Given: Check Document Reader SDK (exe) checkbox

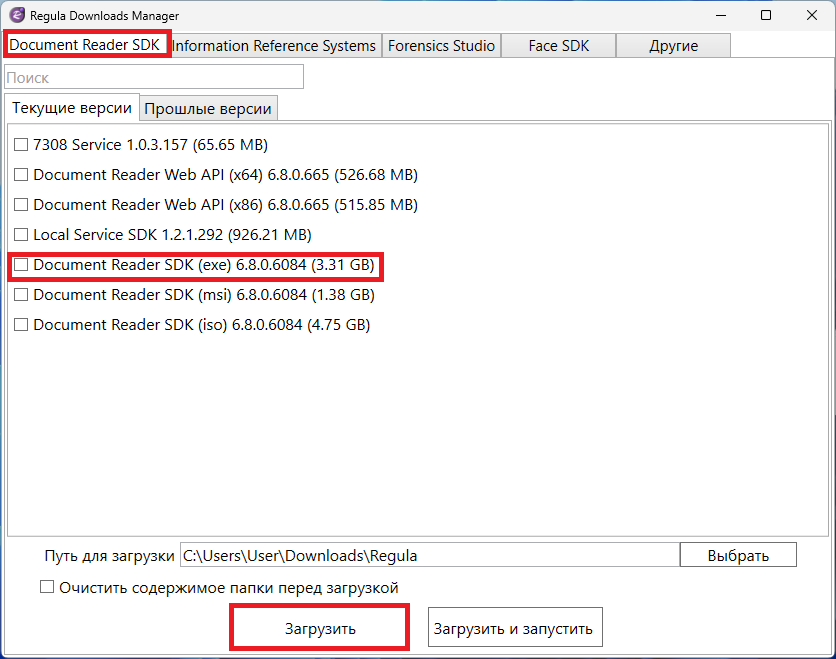Looking at the screenshot, I should click(21, 264).
